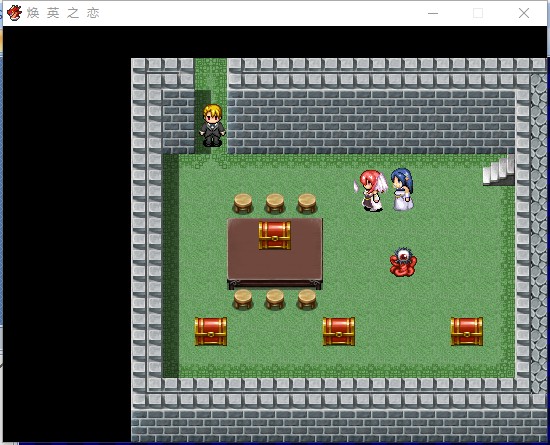Click the top-left wooden stool
The height and width of the screenshot is (445, 550).
(243, 203)
